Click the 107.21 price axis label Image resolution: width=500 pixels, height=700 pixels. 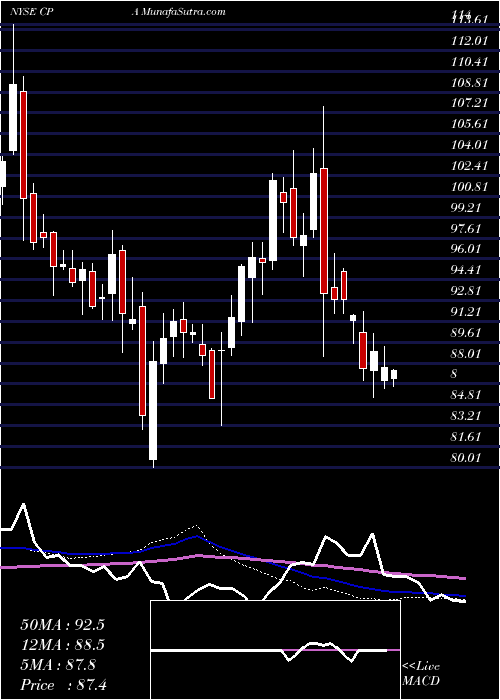point(469,103)
